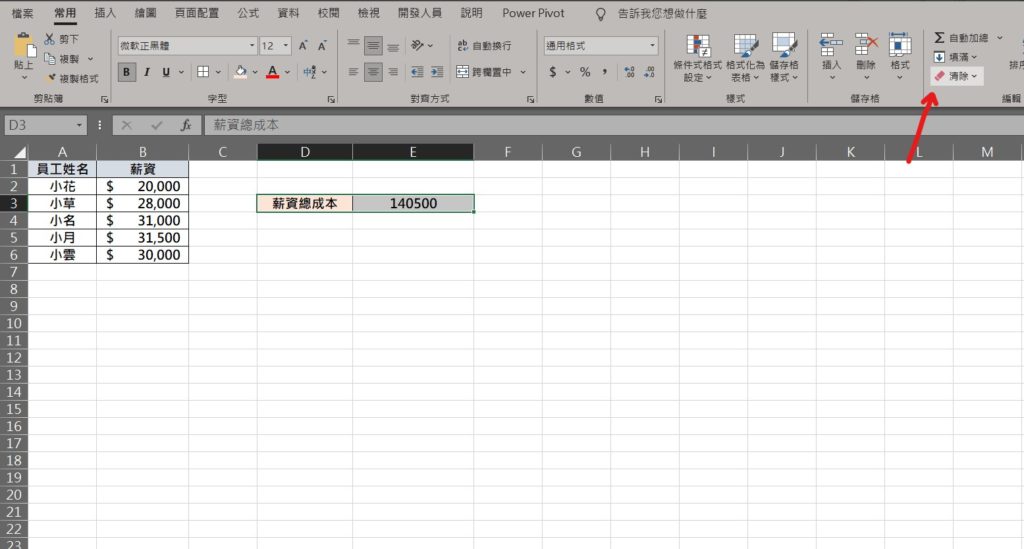Image resolution: width=1024 pixels, height=549 pixels.
Task: Toggle Bold formatting
Action: (x=127, y=72)
